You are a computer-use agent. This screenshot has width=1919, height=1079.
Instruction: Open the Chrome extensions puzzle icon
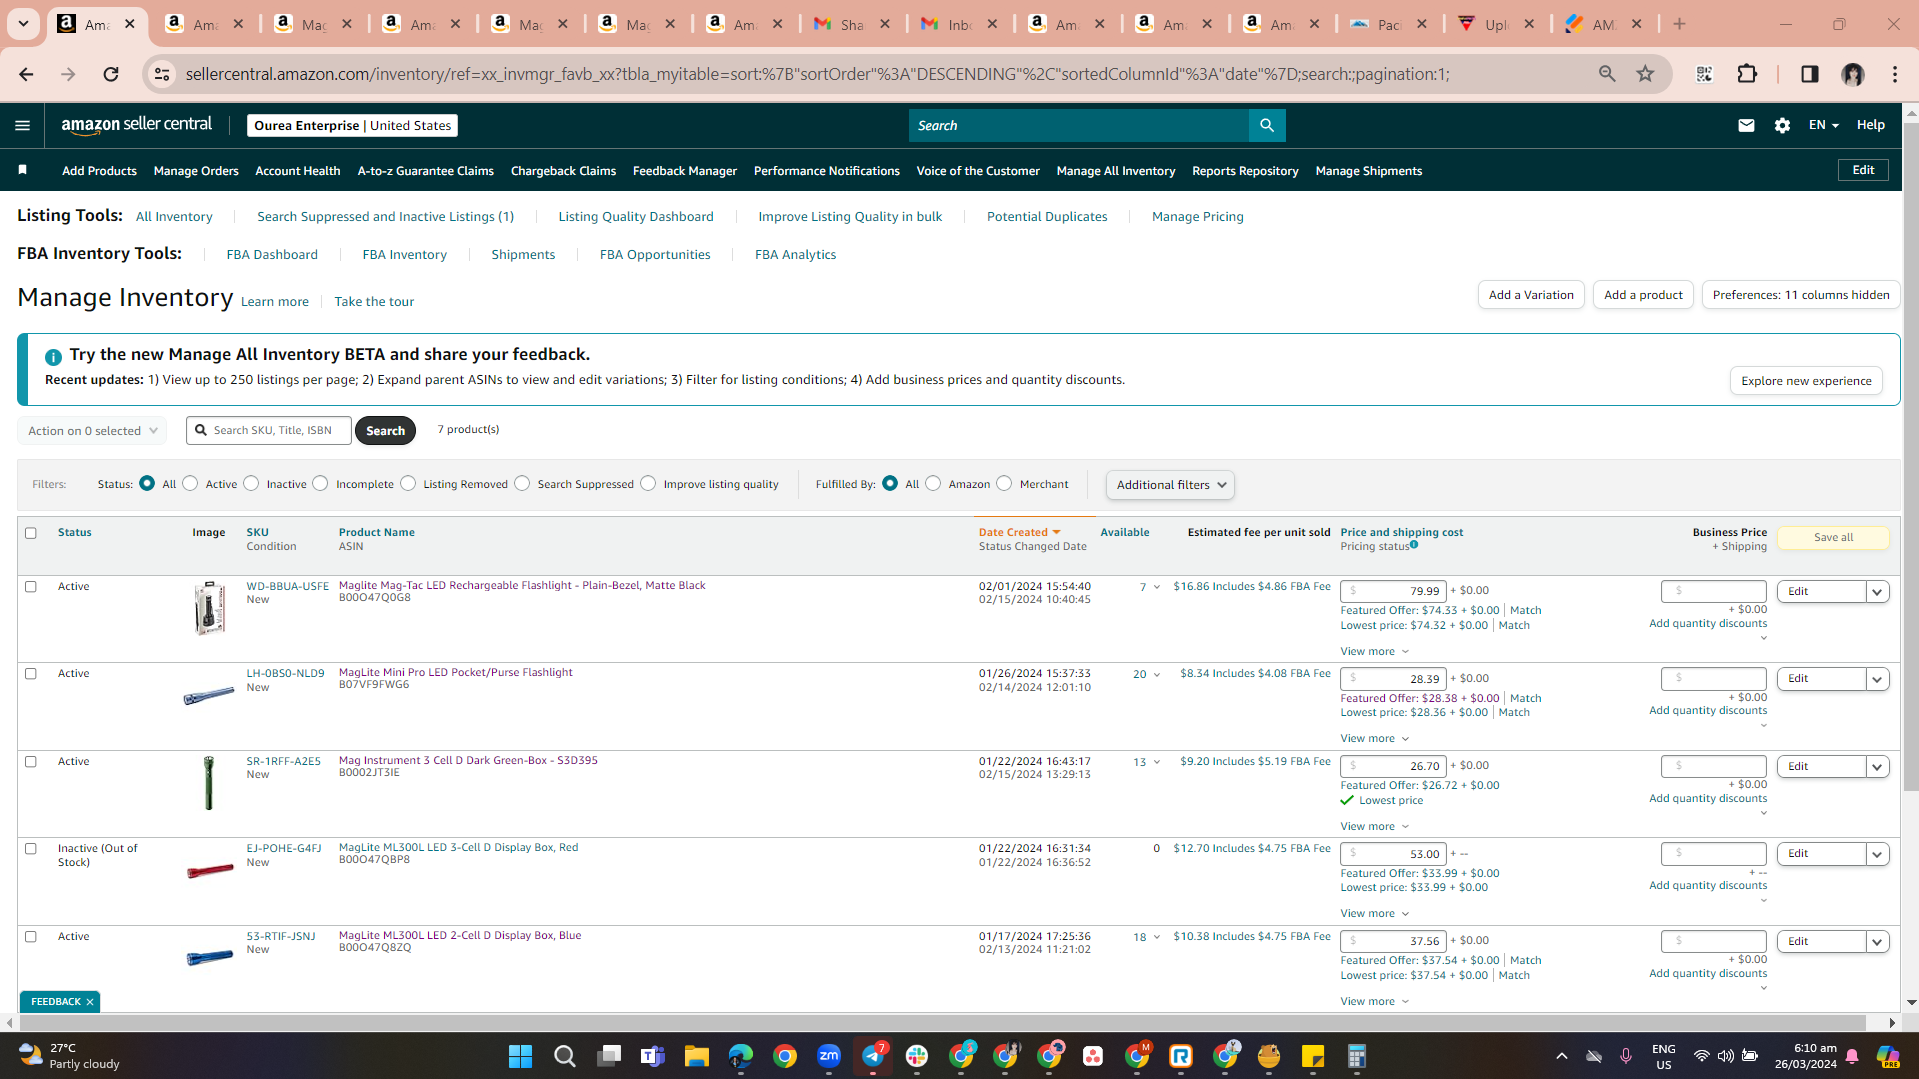pyautogui.click(x=1747, y=74)
